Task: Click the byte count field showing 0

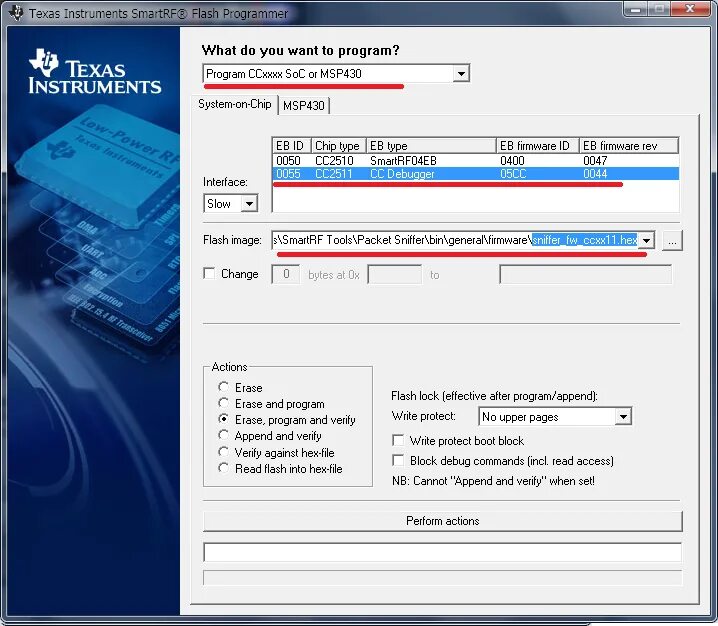Action: click(x=285, y=274)
